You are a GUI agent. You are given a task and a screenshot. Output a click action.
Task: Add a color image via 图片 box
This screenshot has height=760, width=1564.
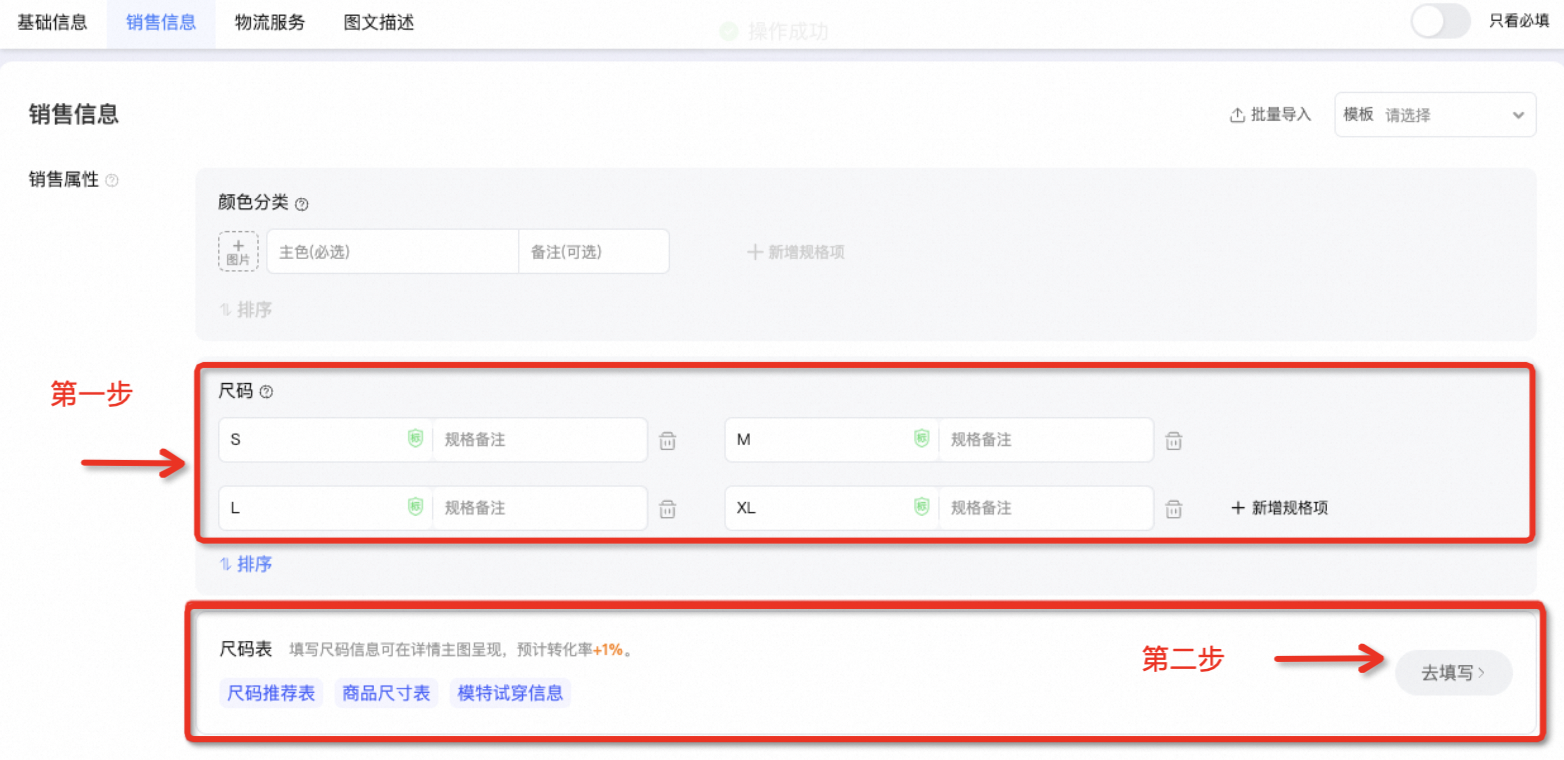[238, 251]
